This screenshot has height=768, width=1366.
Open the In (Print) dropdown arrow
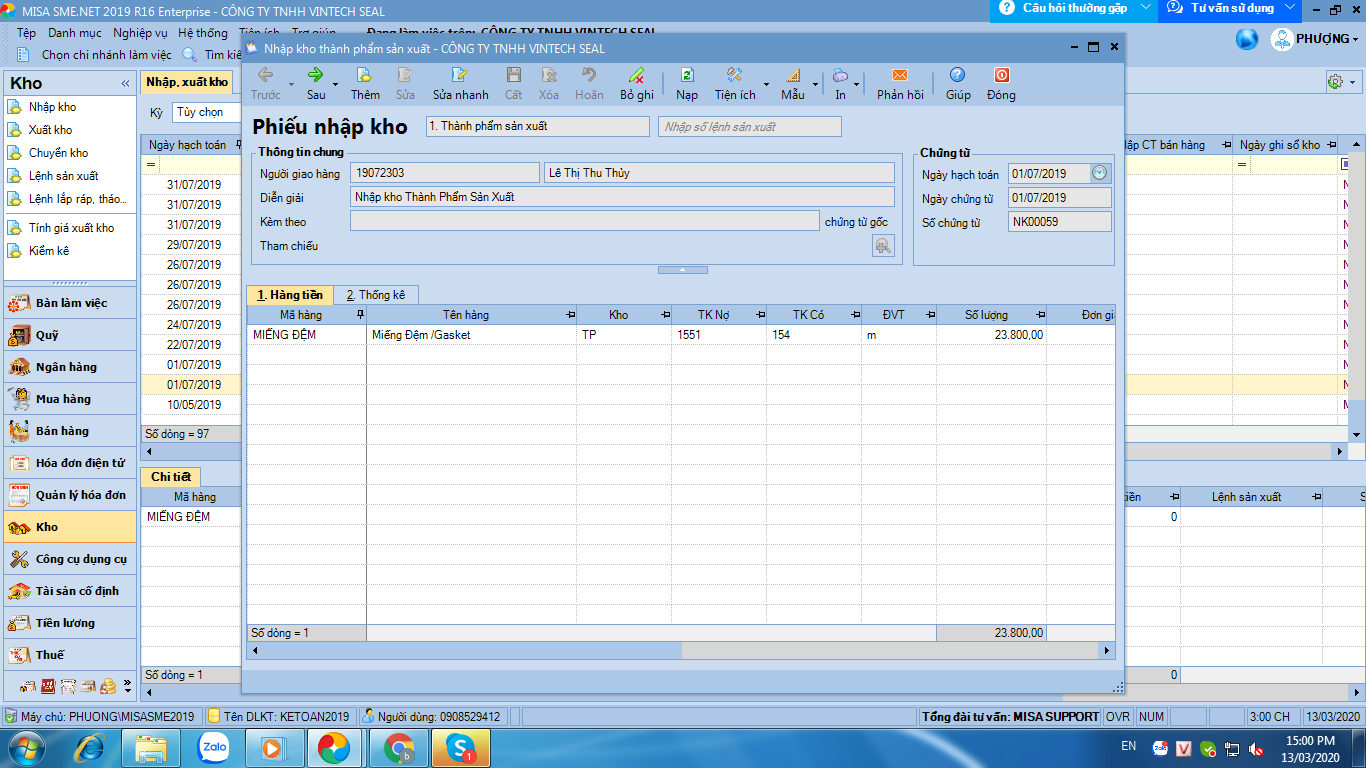tap(859, 84)
